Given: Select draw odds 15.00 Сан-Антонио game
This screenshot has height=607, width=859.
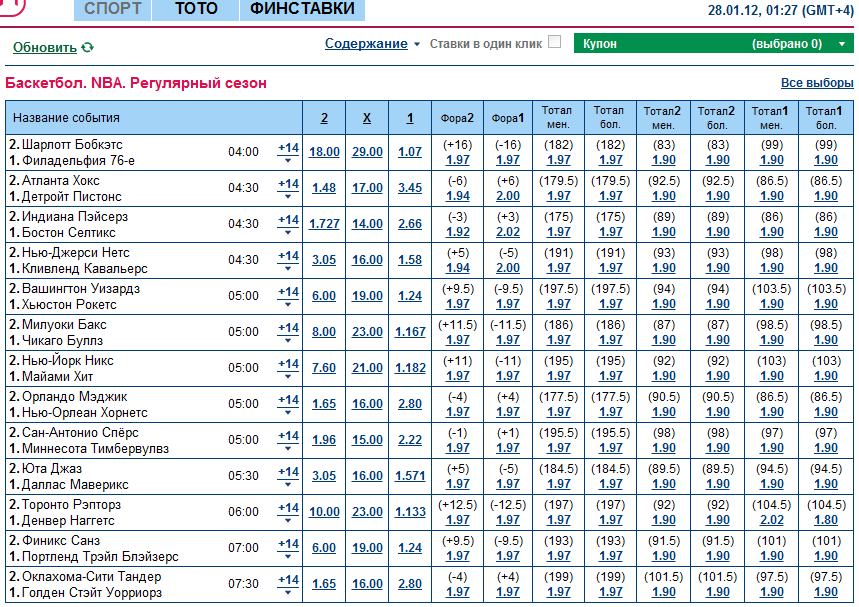Looking at the screenshot, I should pyautogui.click(x=367, y=440).
